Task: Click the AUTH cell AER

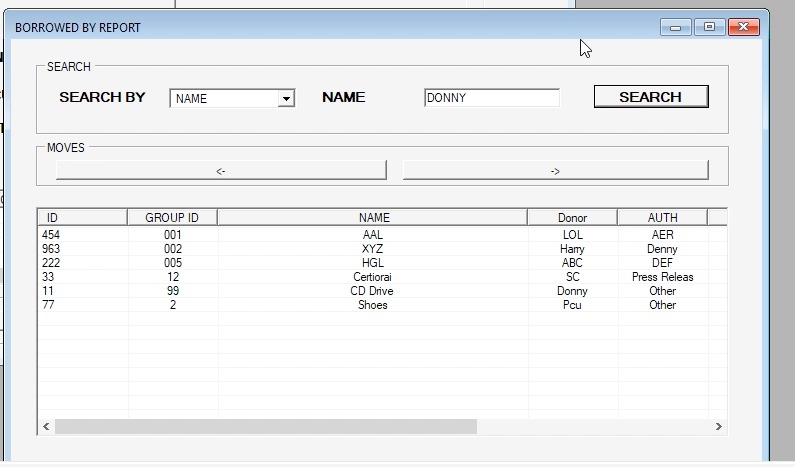Action: (x=663, y=235)
